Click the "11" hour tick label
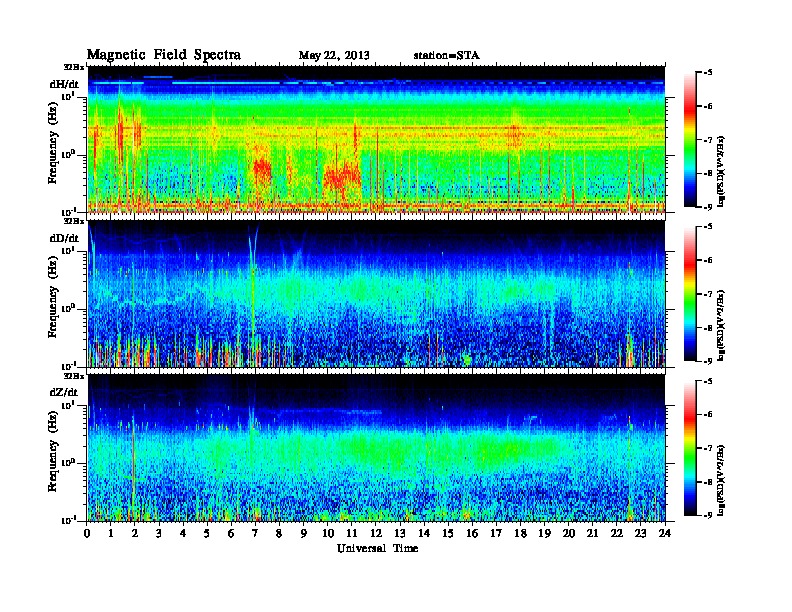Image resolution: width=792 pixels, height=612 pixels. 352,533
